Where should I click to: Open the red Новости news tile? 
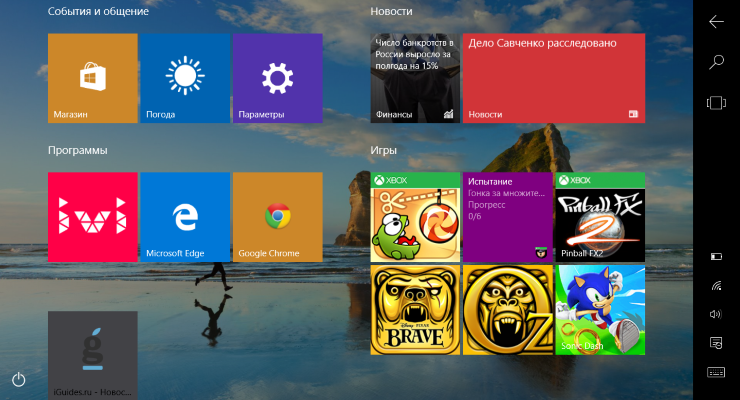click(x=553, y=78)
